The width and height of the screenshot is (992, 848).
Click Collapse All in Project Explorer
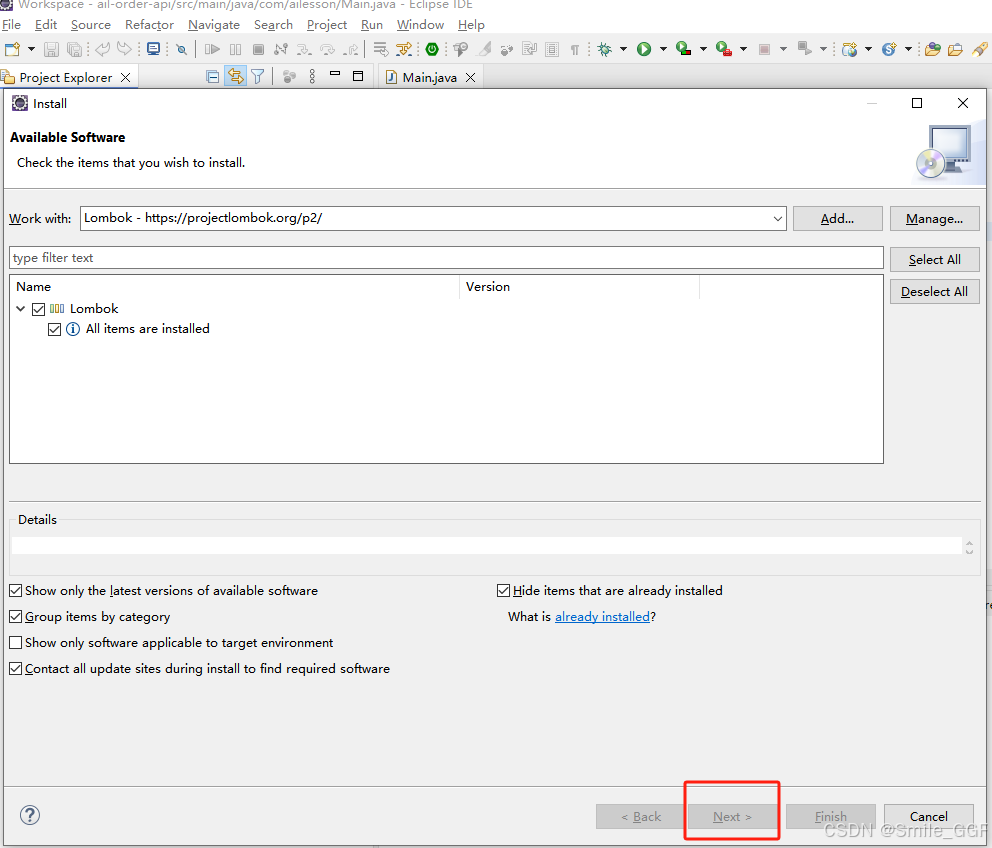click(x=213, y=77)
